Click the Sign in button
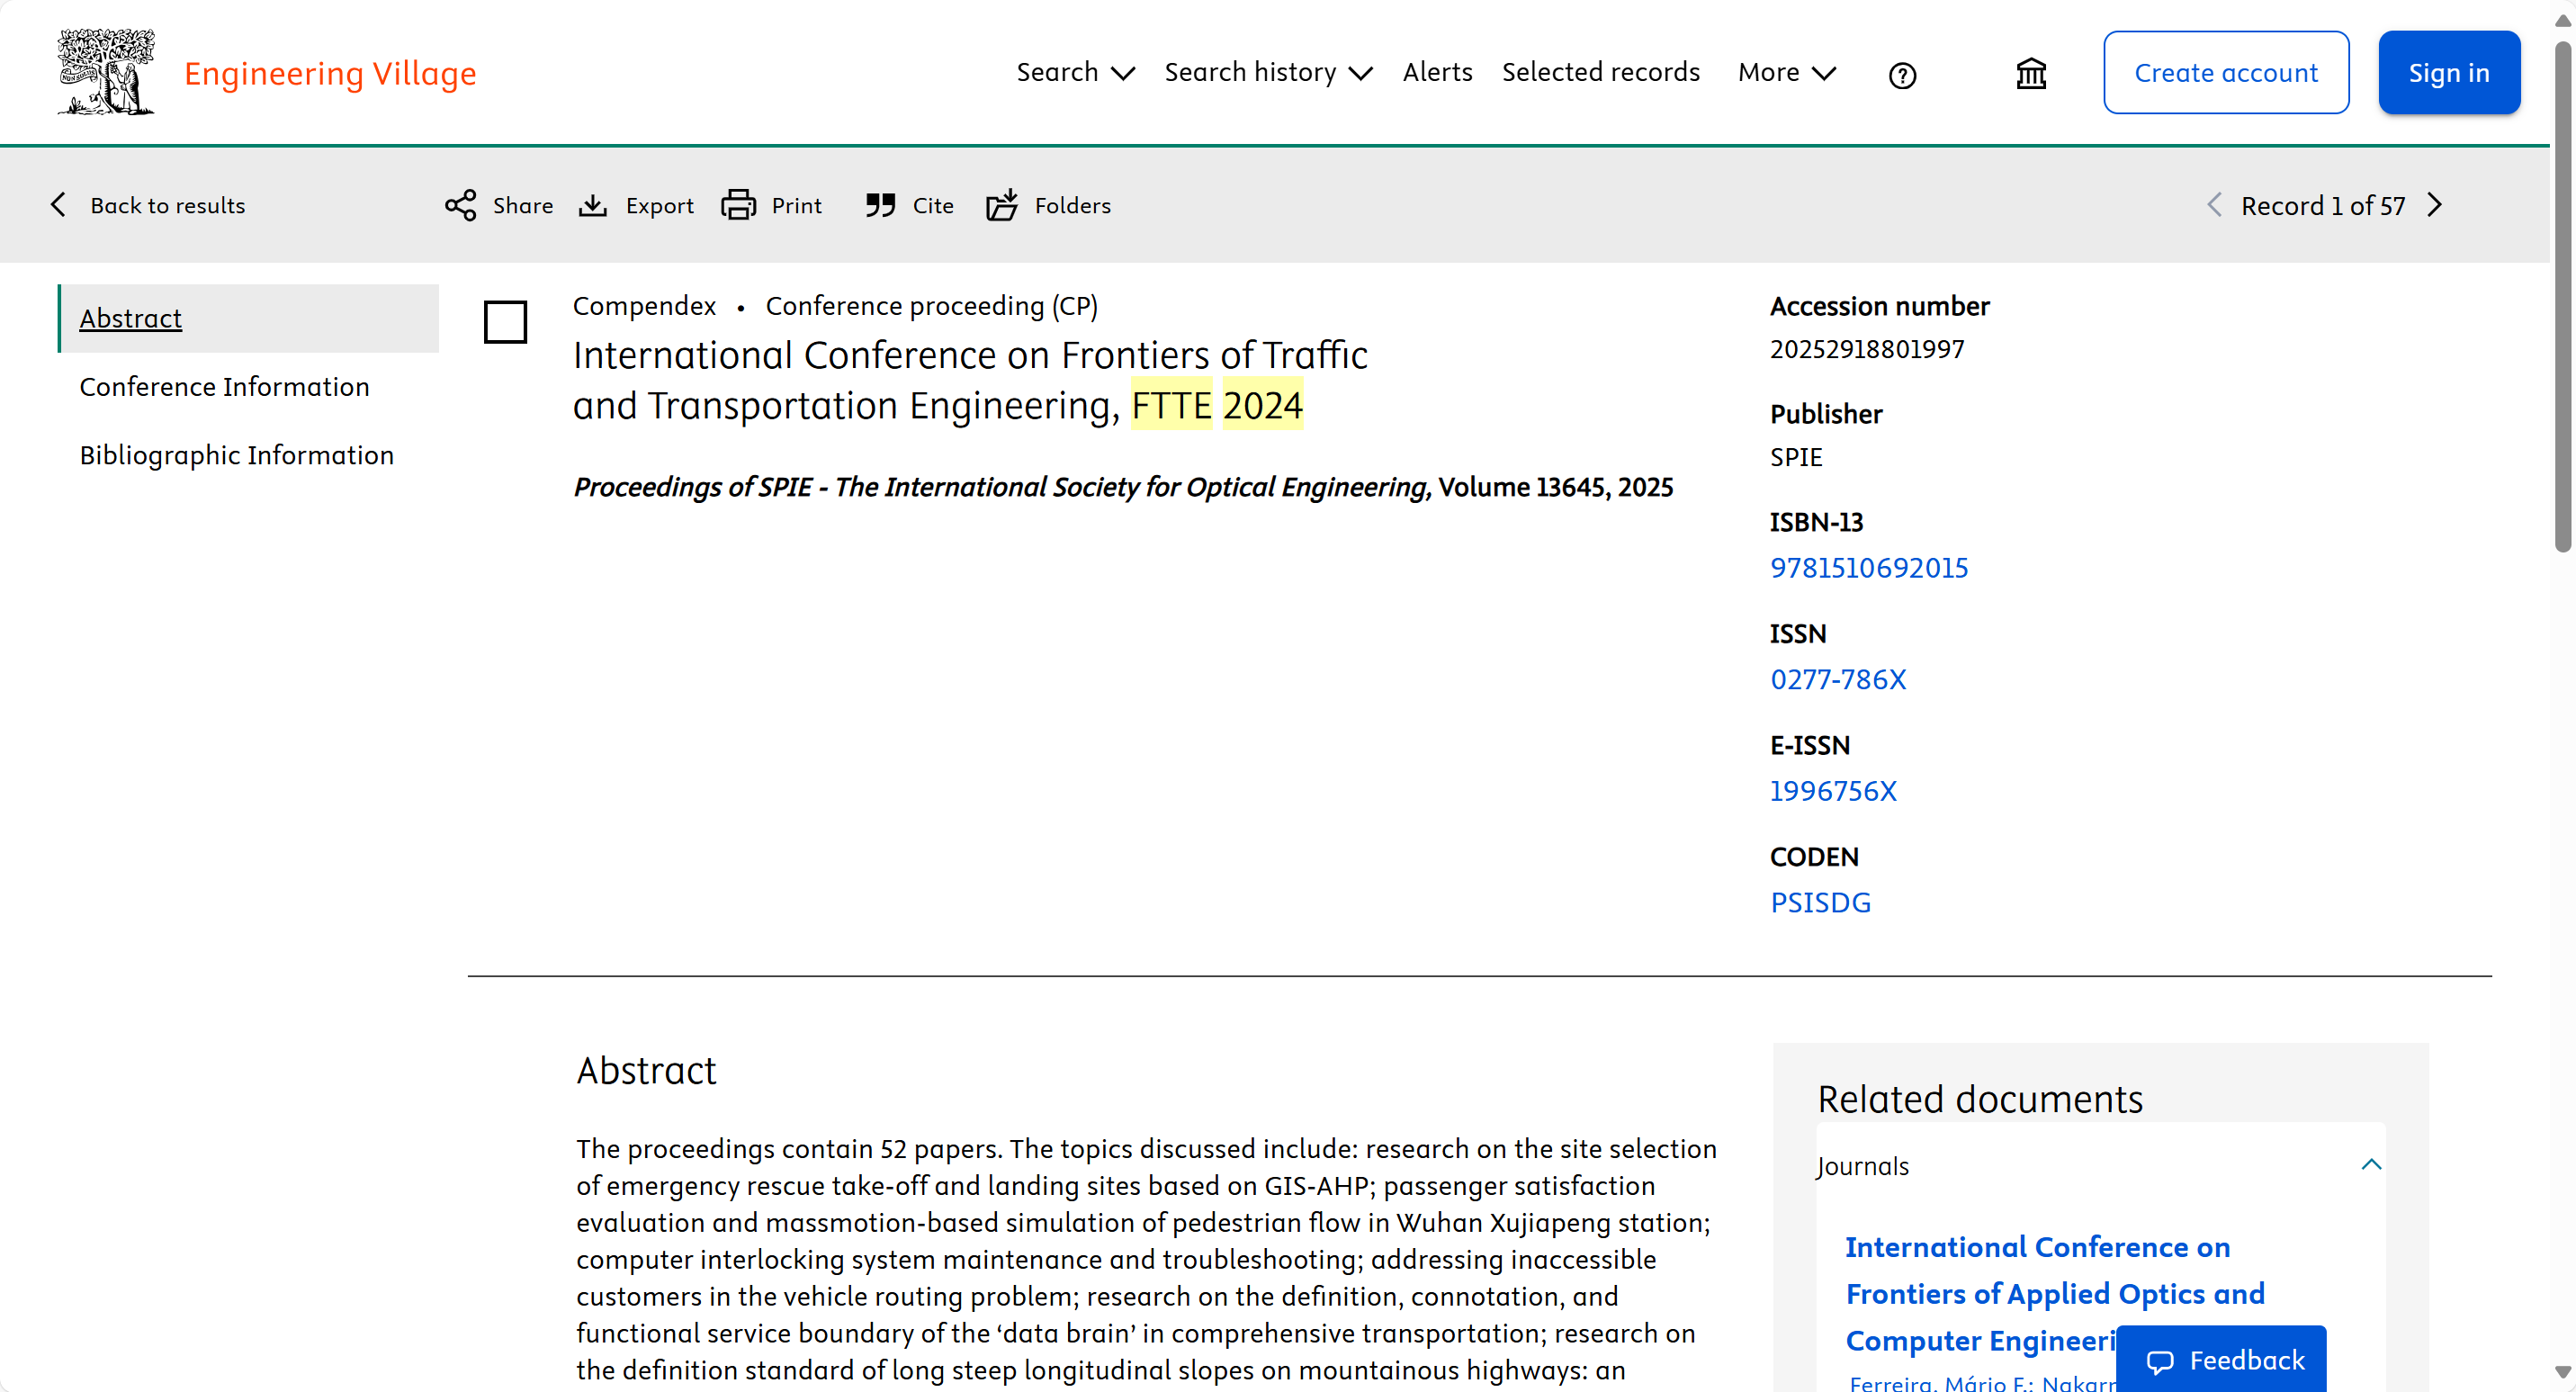The image size is (2576, 1392). (x=2448, y=72)
